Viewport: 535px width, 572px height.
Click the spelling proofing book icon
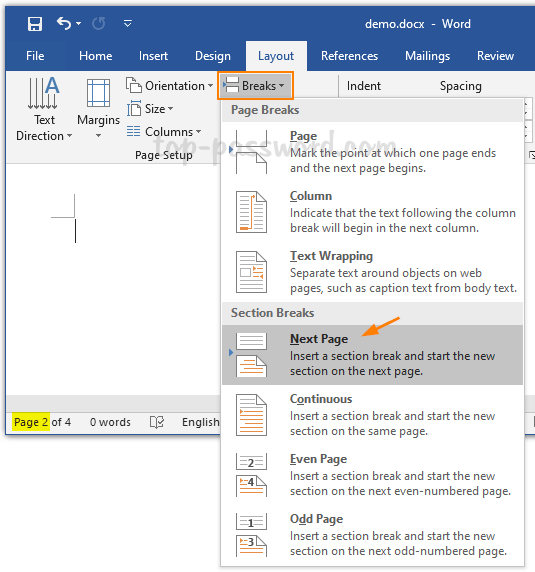[x=157, y=422]
